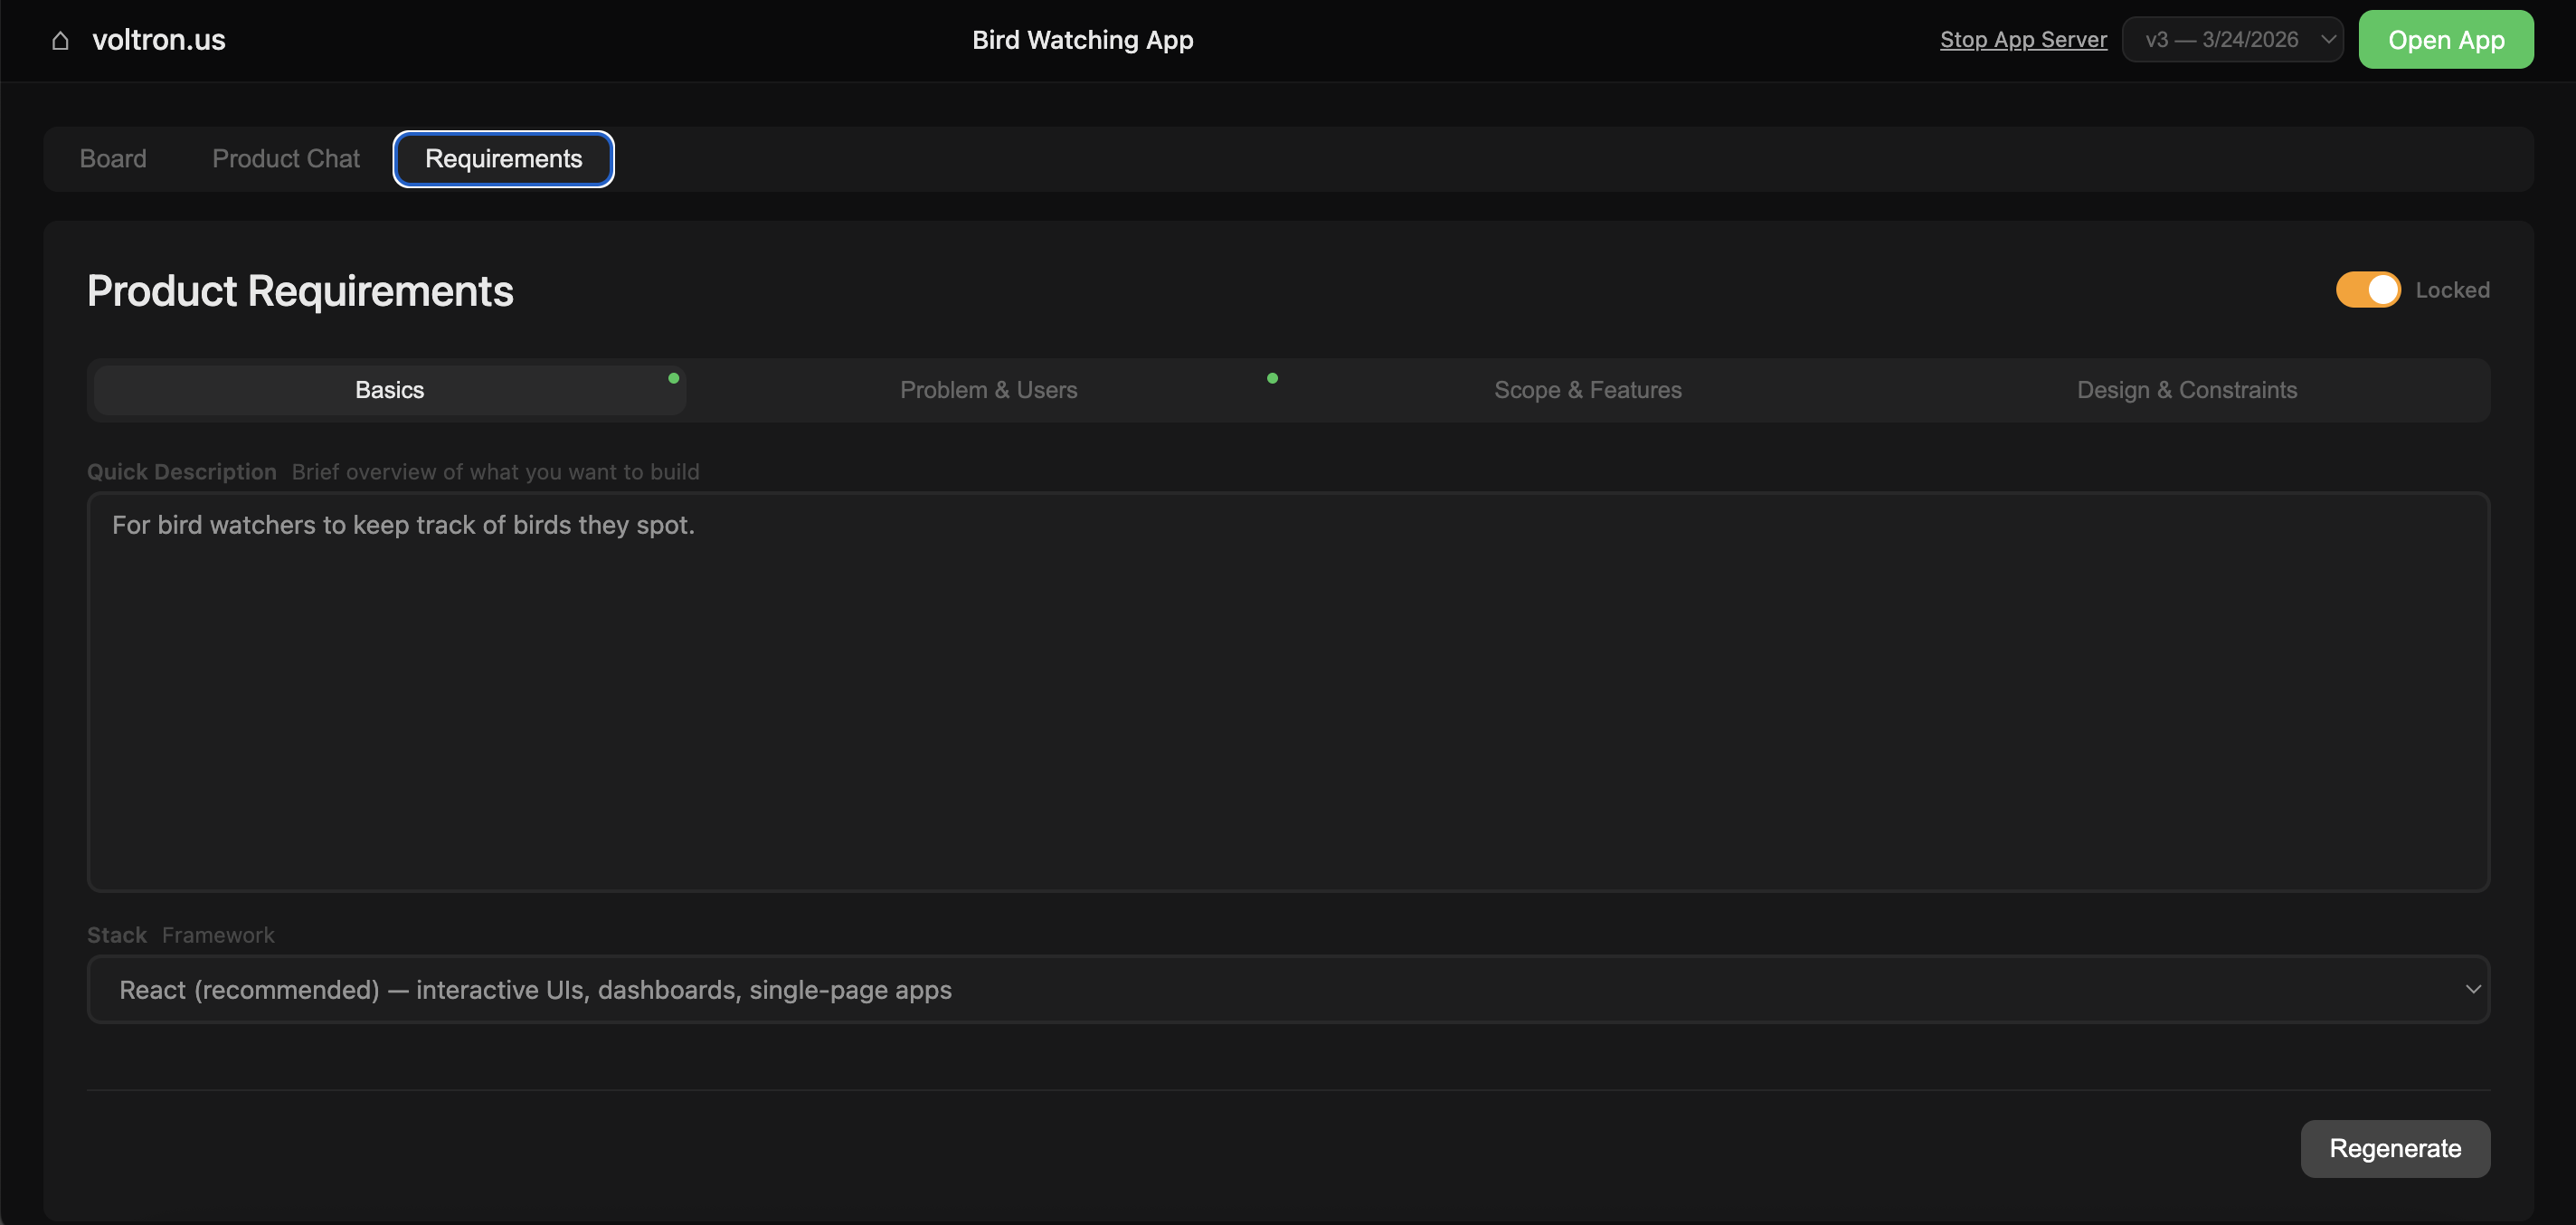
Task: Switch to Design & Constraints section
Action: point(2186,390)
